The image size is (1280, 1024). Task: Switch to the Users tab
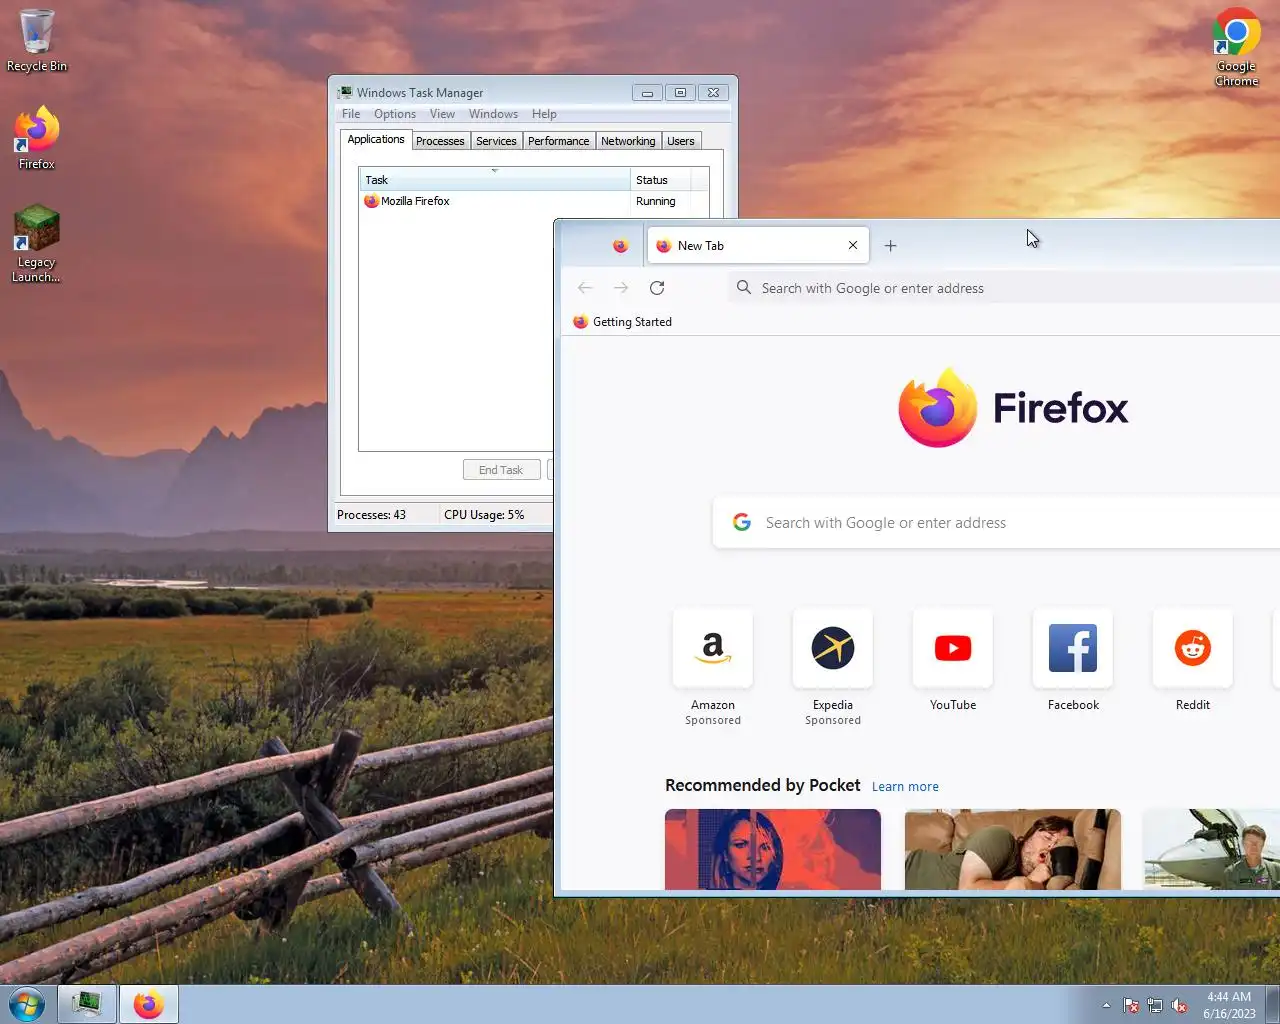pyautogui.click(x=681, y=141)
